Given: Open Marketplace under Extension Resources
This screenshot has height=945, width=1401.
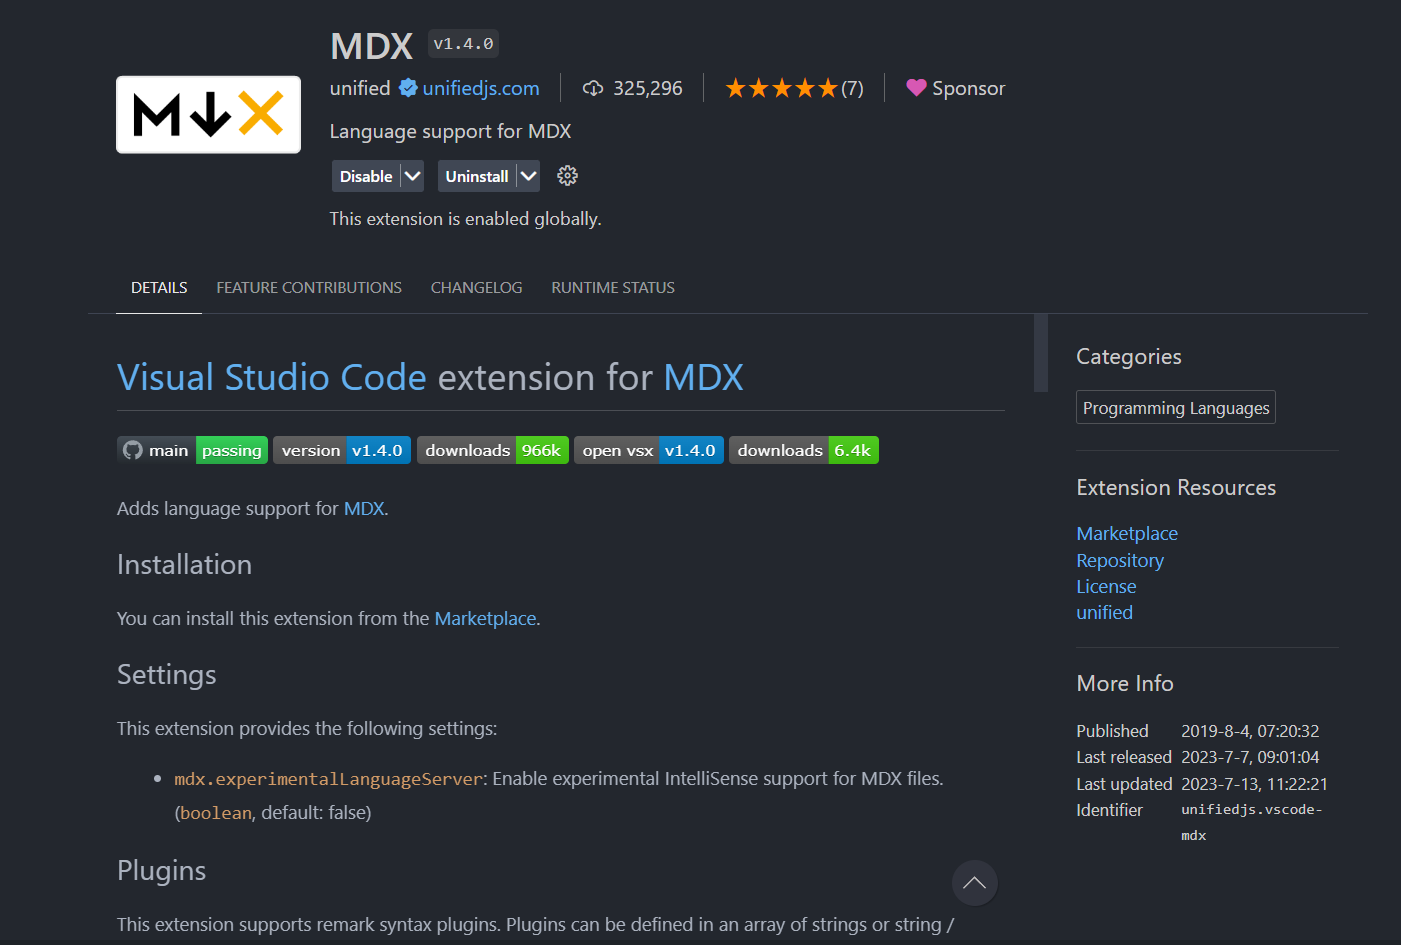Looking at the screenshot, I should pyautogui.click(x=1127, y=534).
